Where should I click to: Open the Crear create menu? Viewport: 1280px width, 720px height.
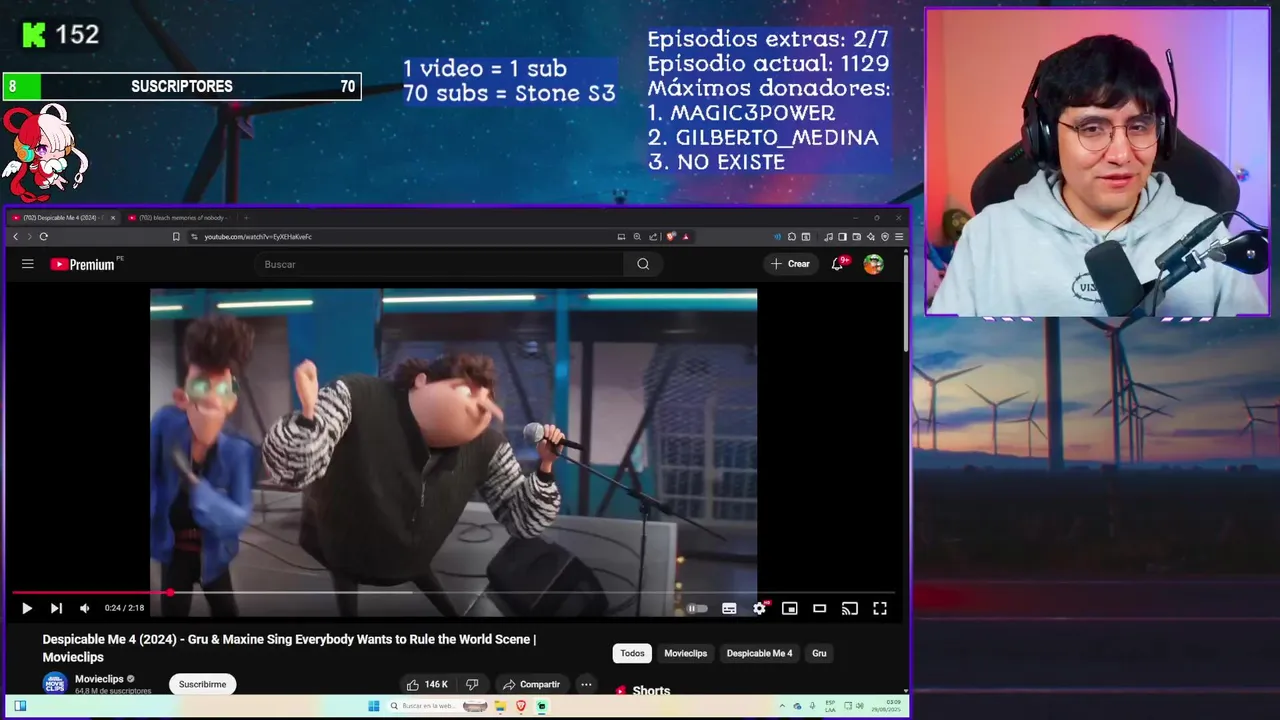pos(790,264)
